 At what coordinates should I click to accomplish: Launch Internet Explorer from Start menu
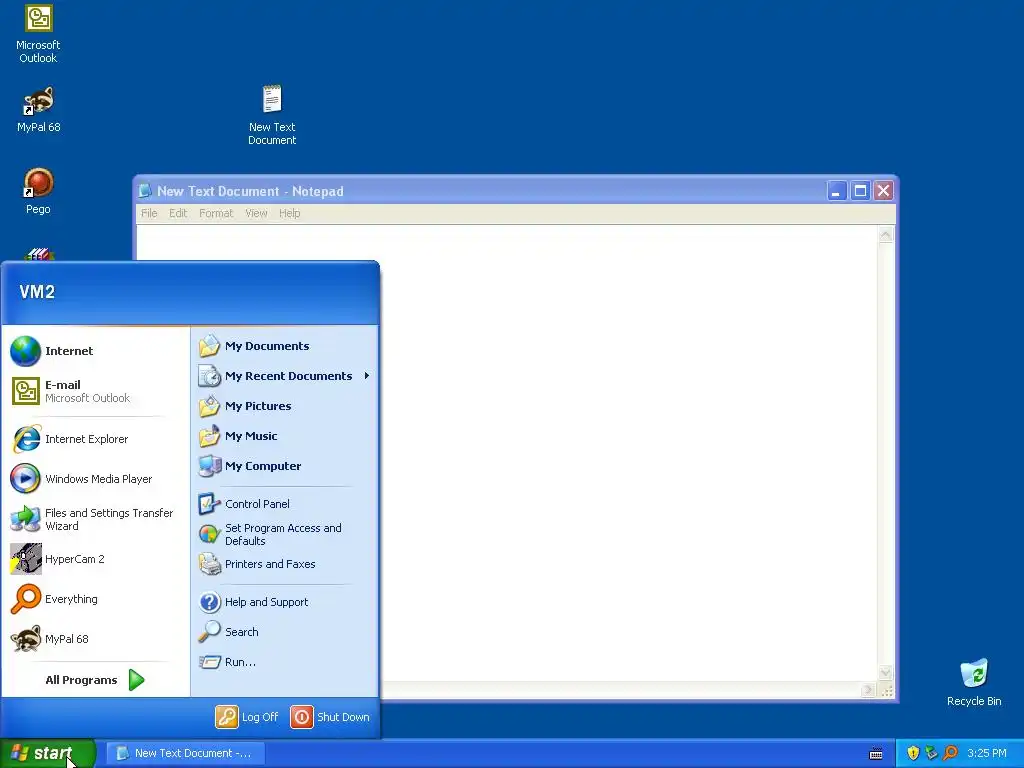tap(96, 439)
